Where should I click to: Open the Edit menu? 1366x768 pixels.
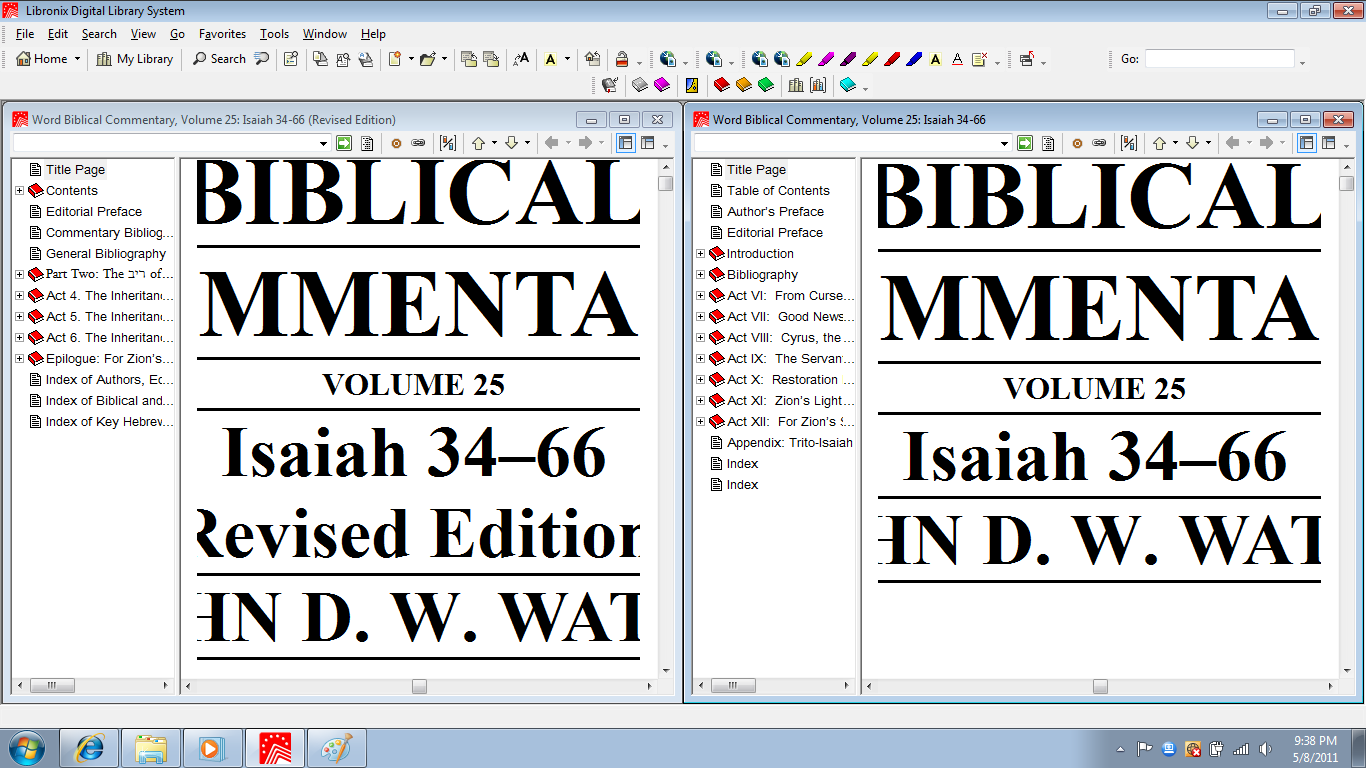click(58, 34)
